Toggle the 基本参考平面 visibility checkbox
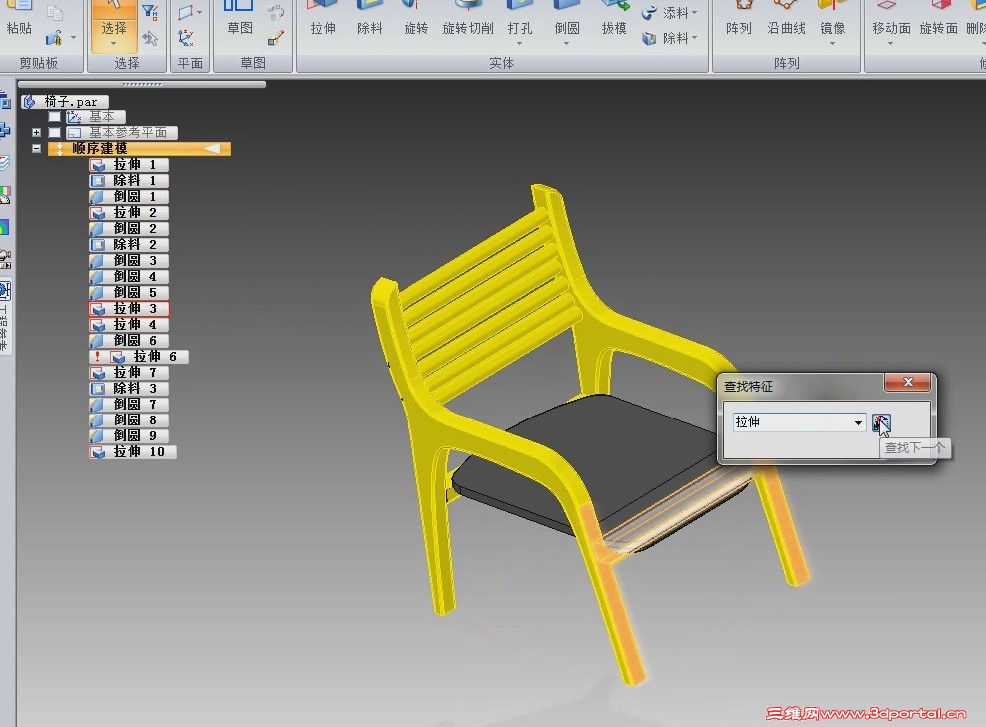This screenshot has height=727, width=986. (x=55, y=133)
